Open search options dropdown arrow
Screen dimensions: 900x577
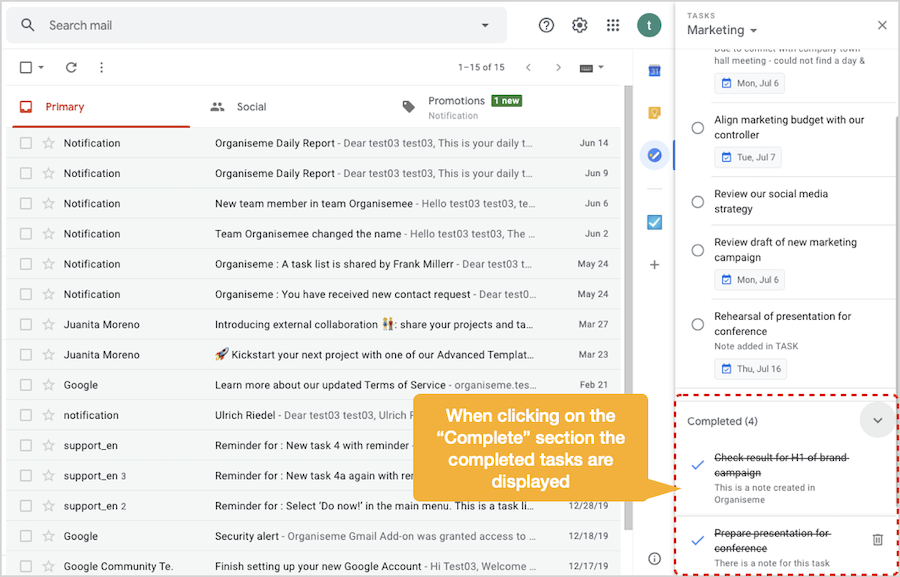click(485, 25)
